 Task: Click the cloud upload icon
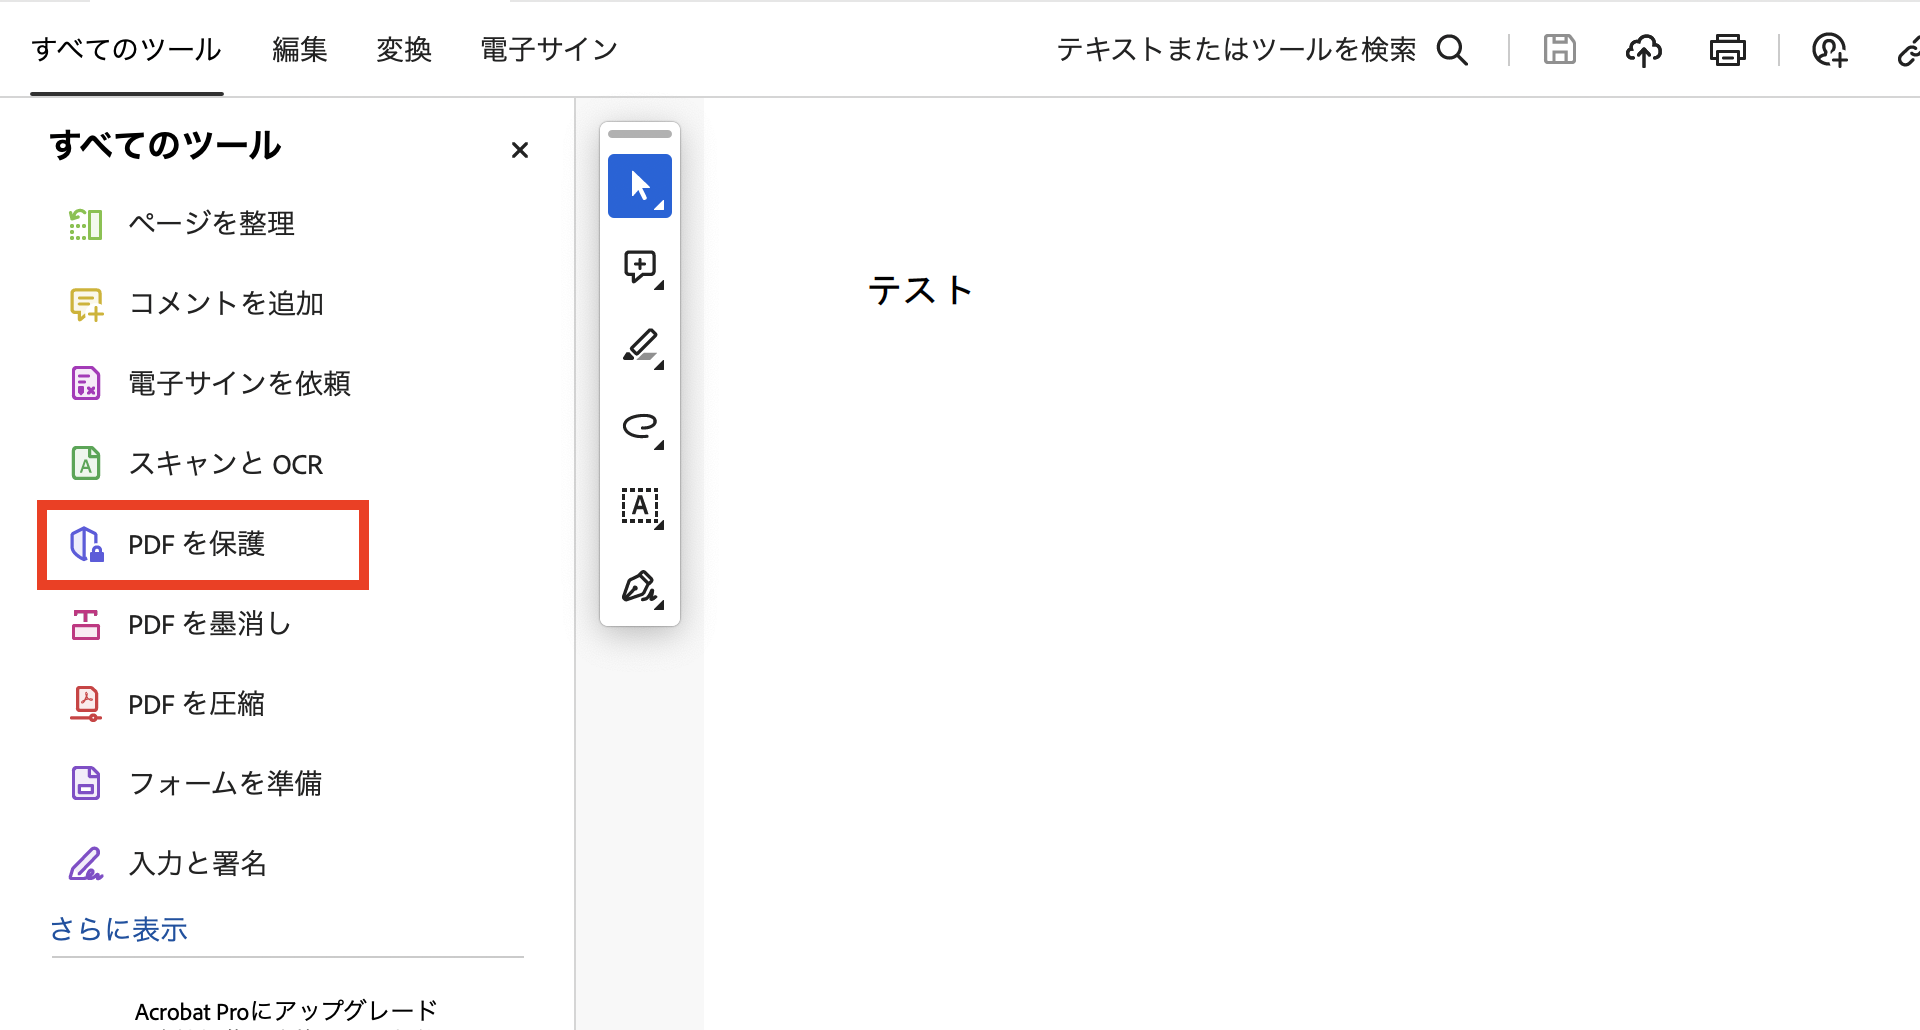coord(1643,50)
